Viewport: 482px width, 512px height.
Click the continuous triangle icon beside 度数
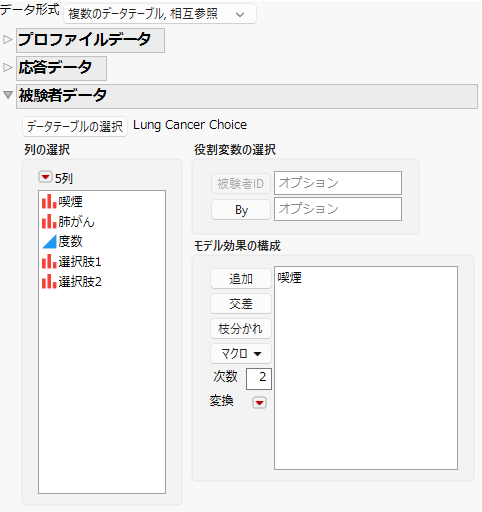point(49,242)
